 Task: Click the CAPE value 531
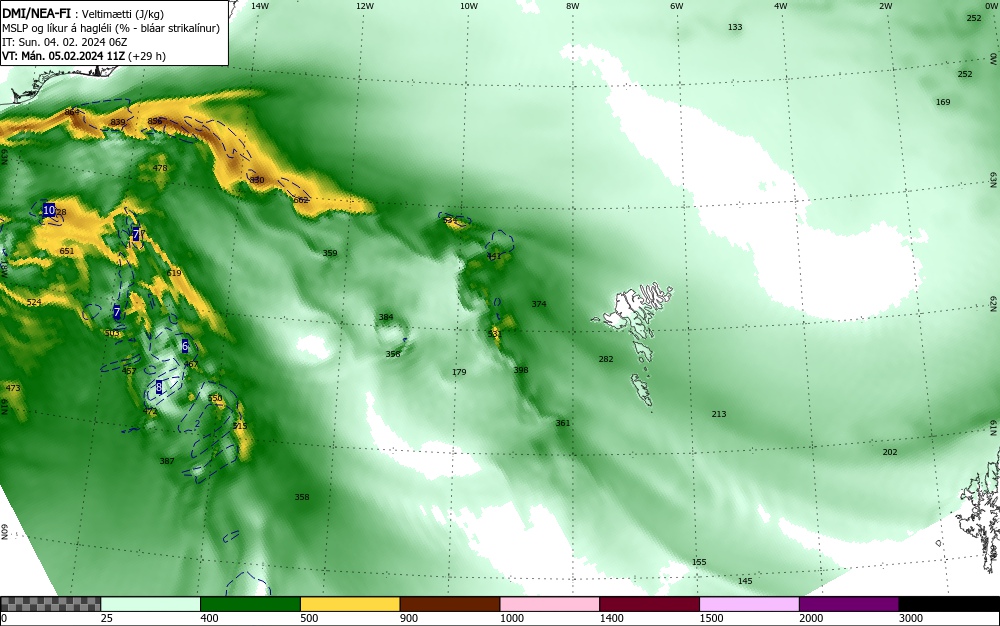tap(494, 334)
